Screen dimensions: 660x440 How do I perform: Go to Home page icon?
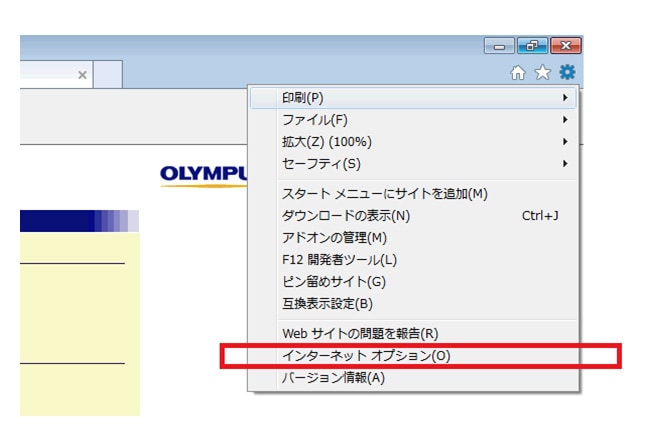point(518,72)
